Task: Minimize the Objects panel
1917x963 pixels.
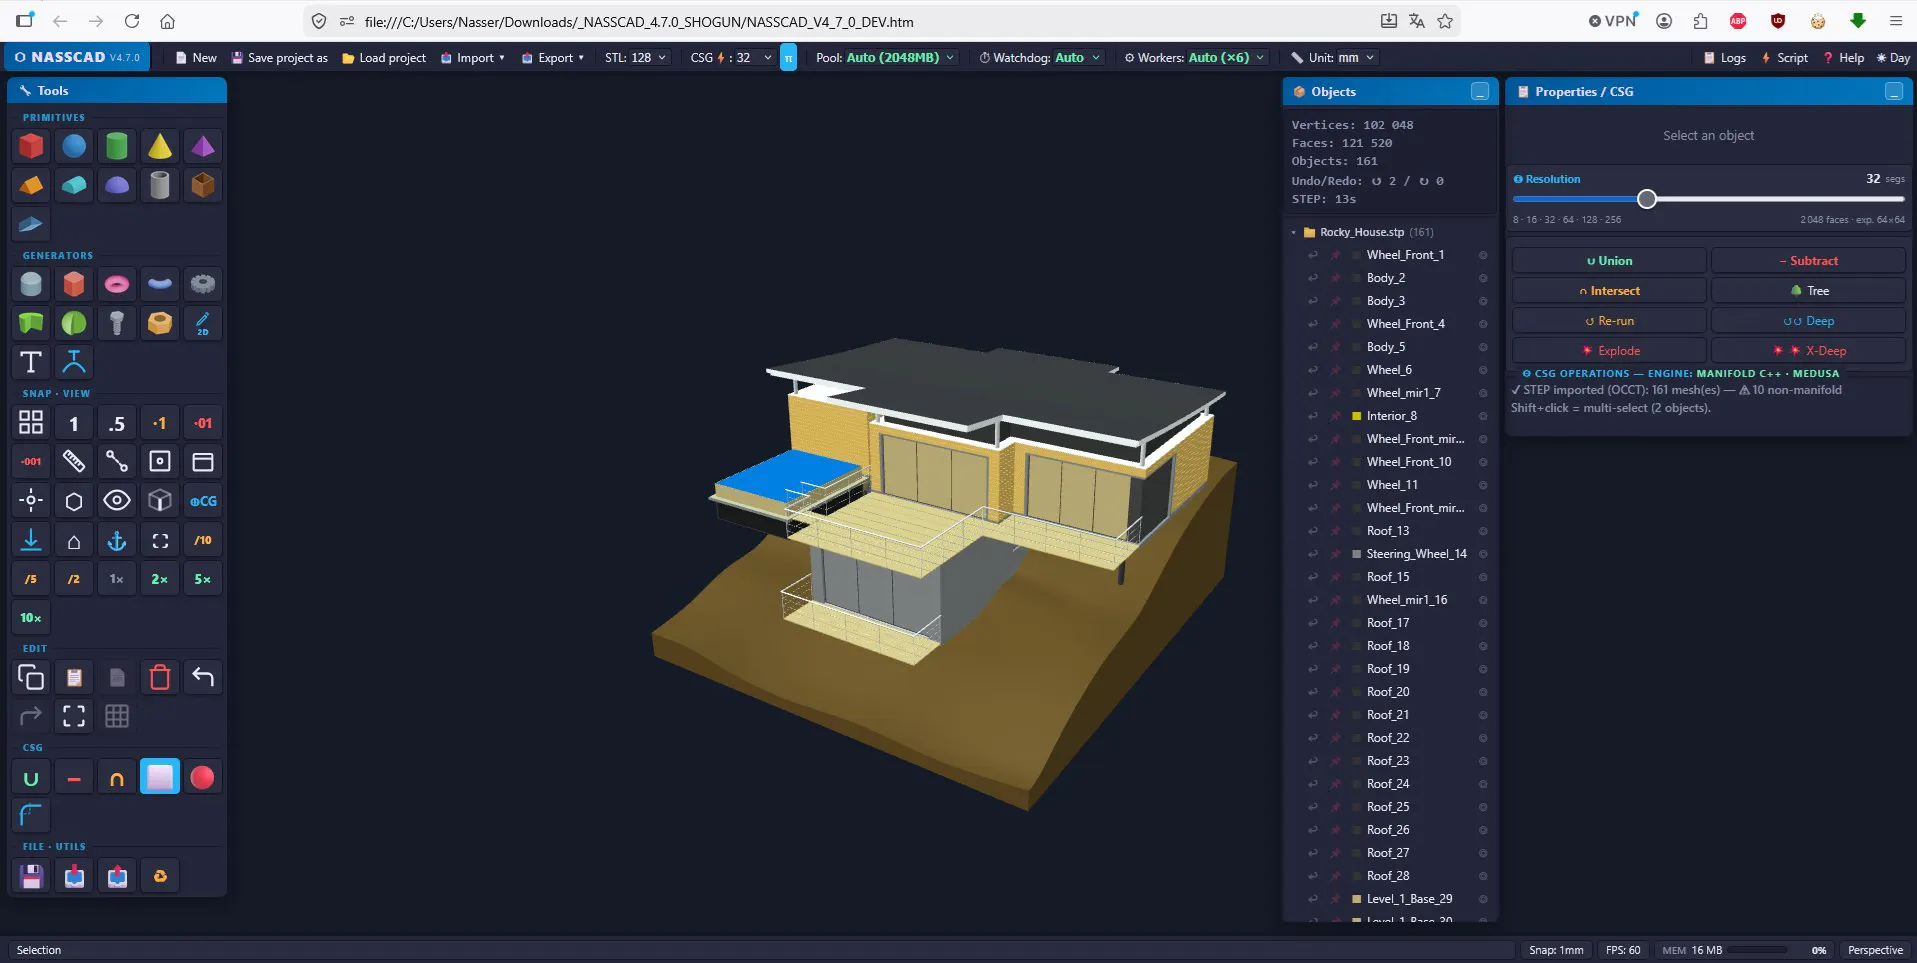Action: click(x=1480, y=92)
